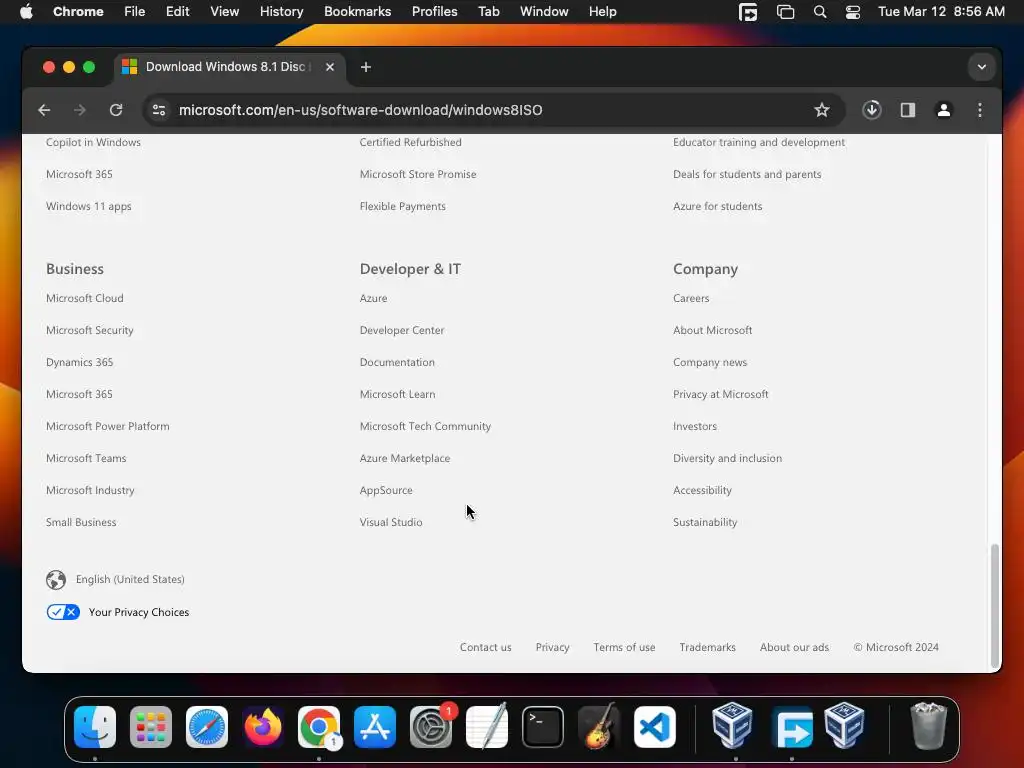This screenshot has width=1024, height=768.
Task: Open TextEdit from the Dock
Action: pyautogui.click(x=487, y=726)
